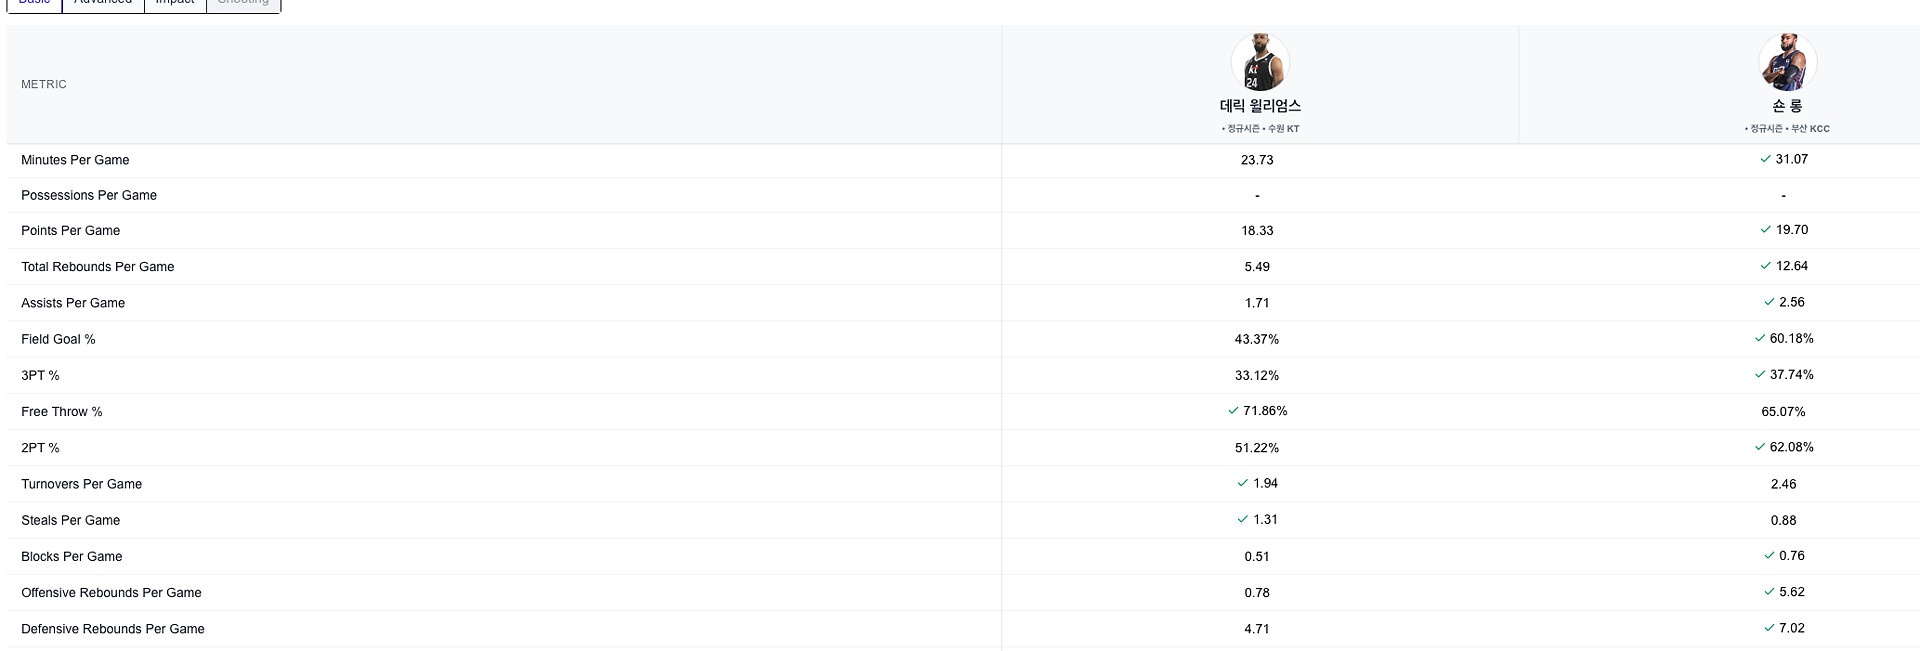Image resolution: width=1920 pixels, height=651 pixels.
Task: Click the checkmark next to 19.70 points
Action: (1765, 230)
